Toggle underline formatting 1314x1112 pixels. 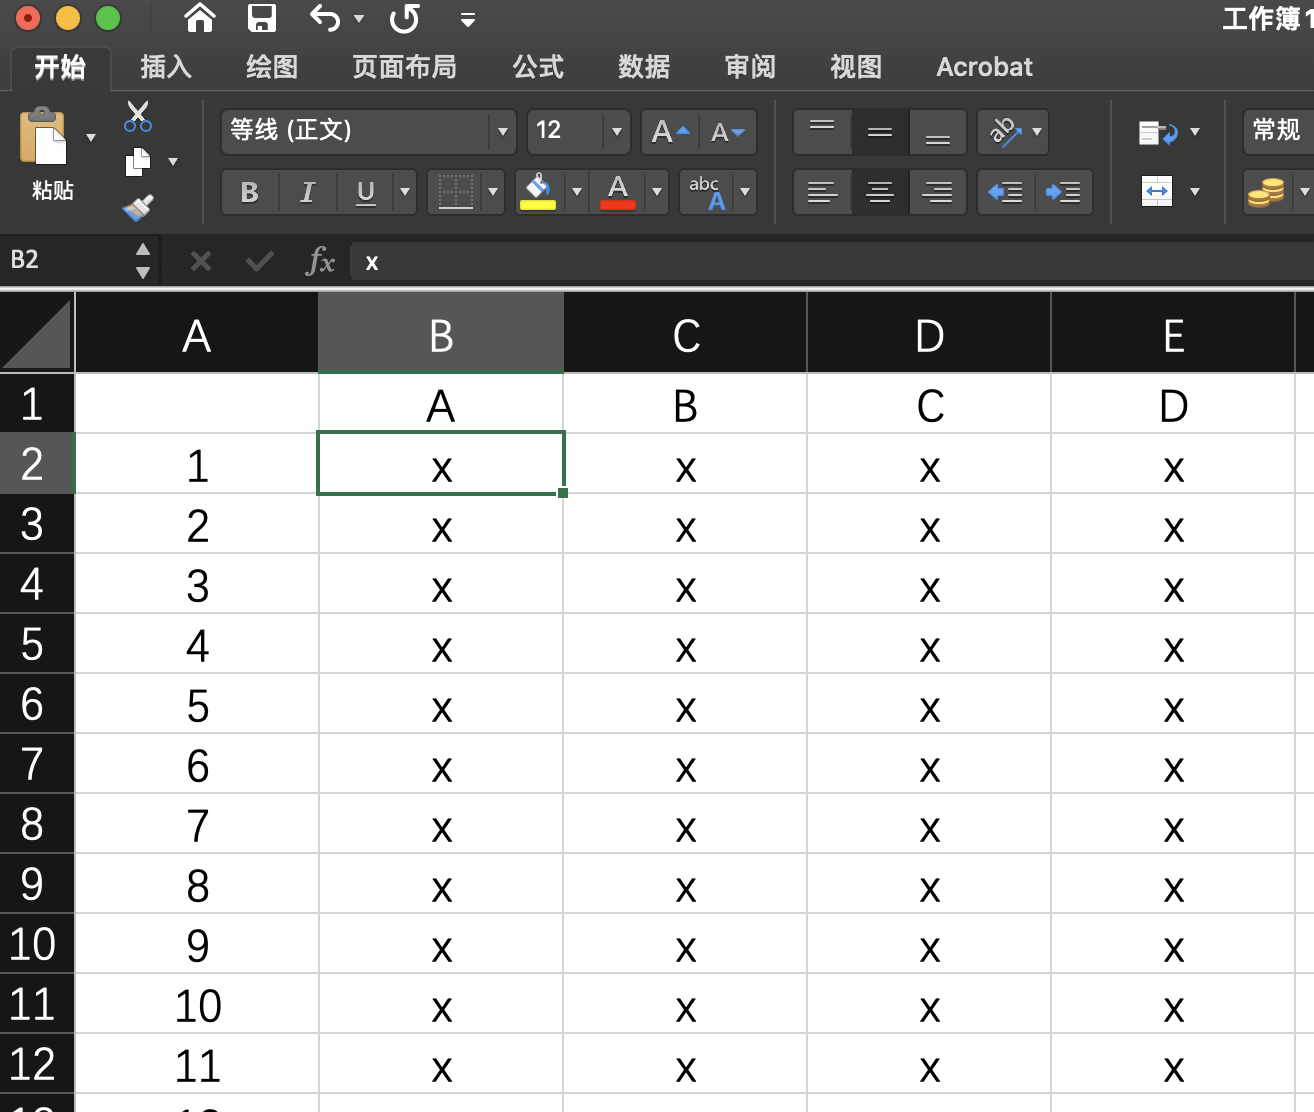pos(365,192)
